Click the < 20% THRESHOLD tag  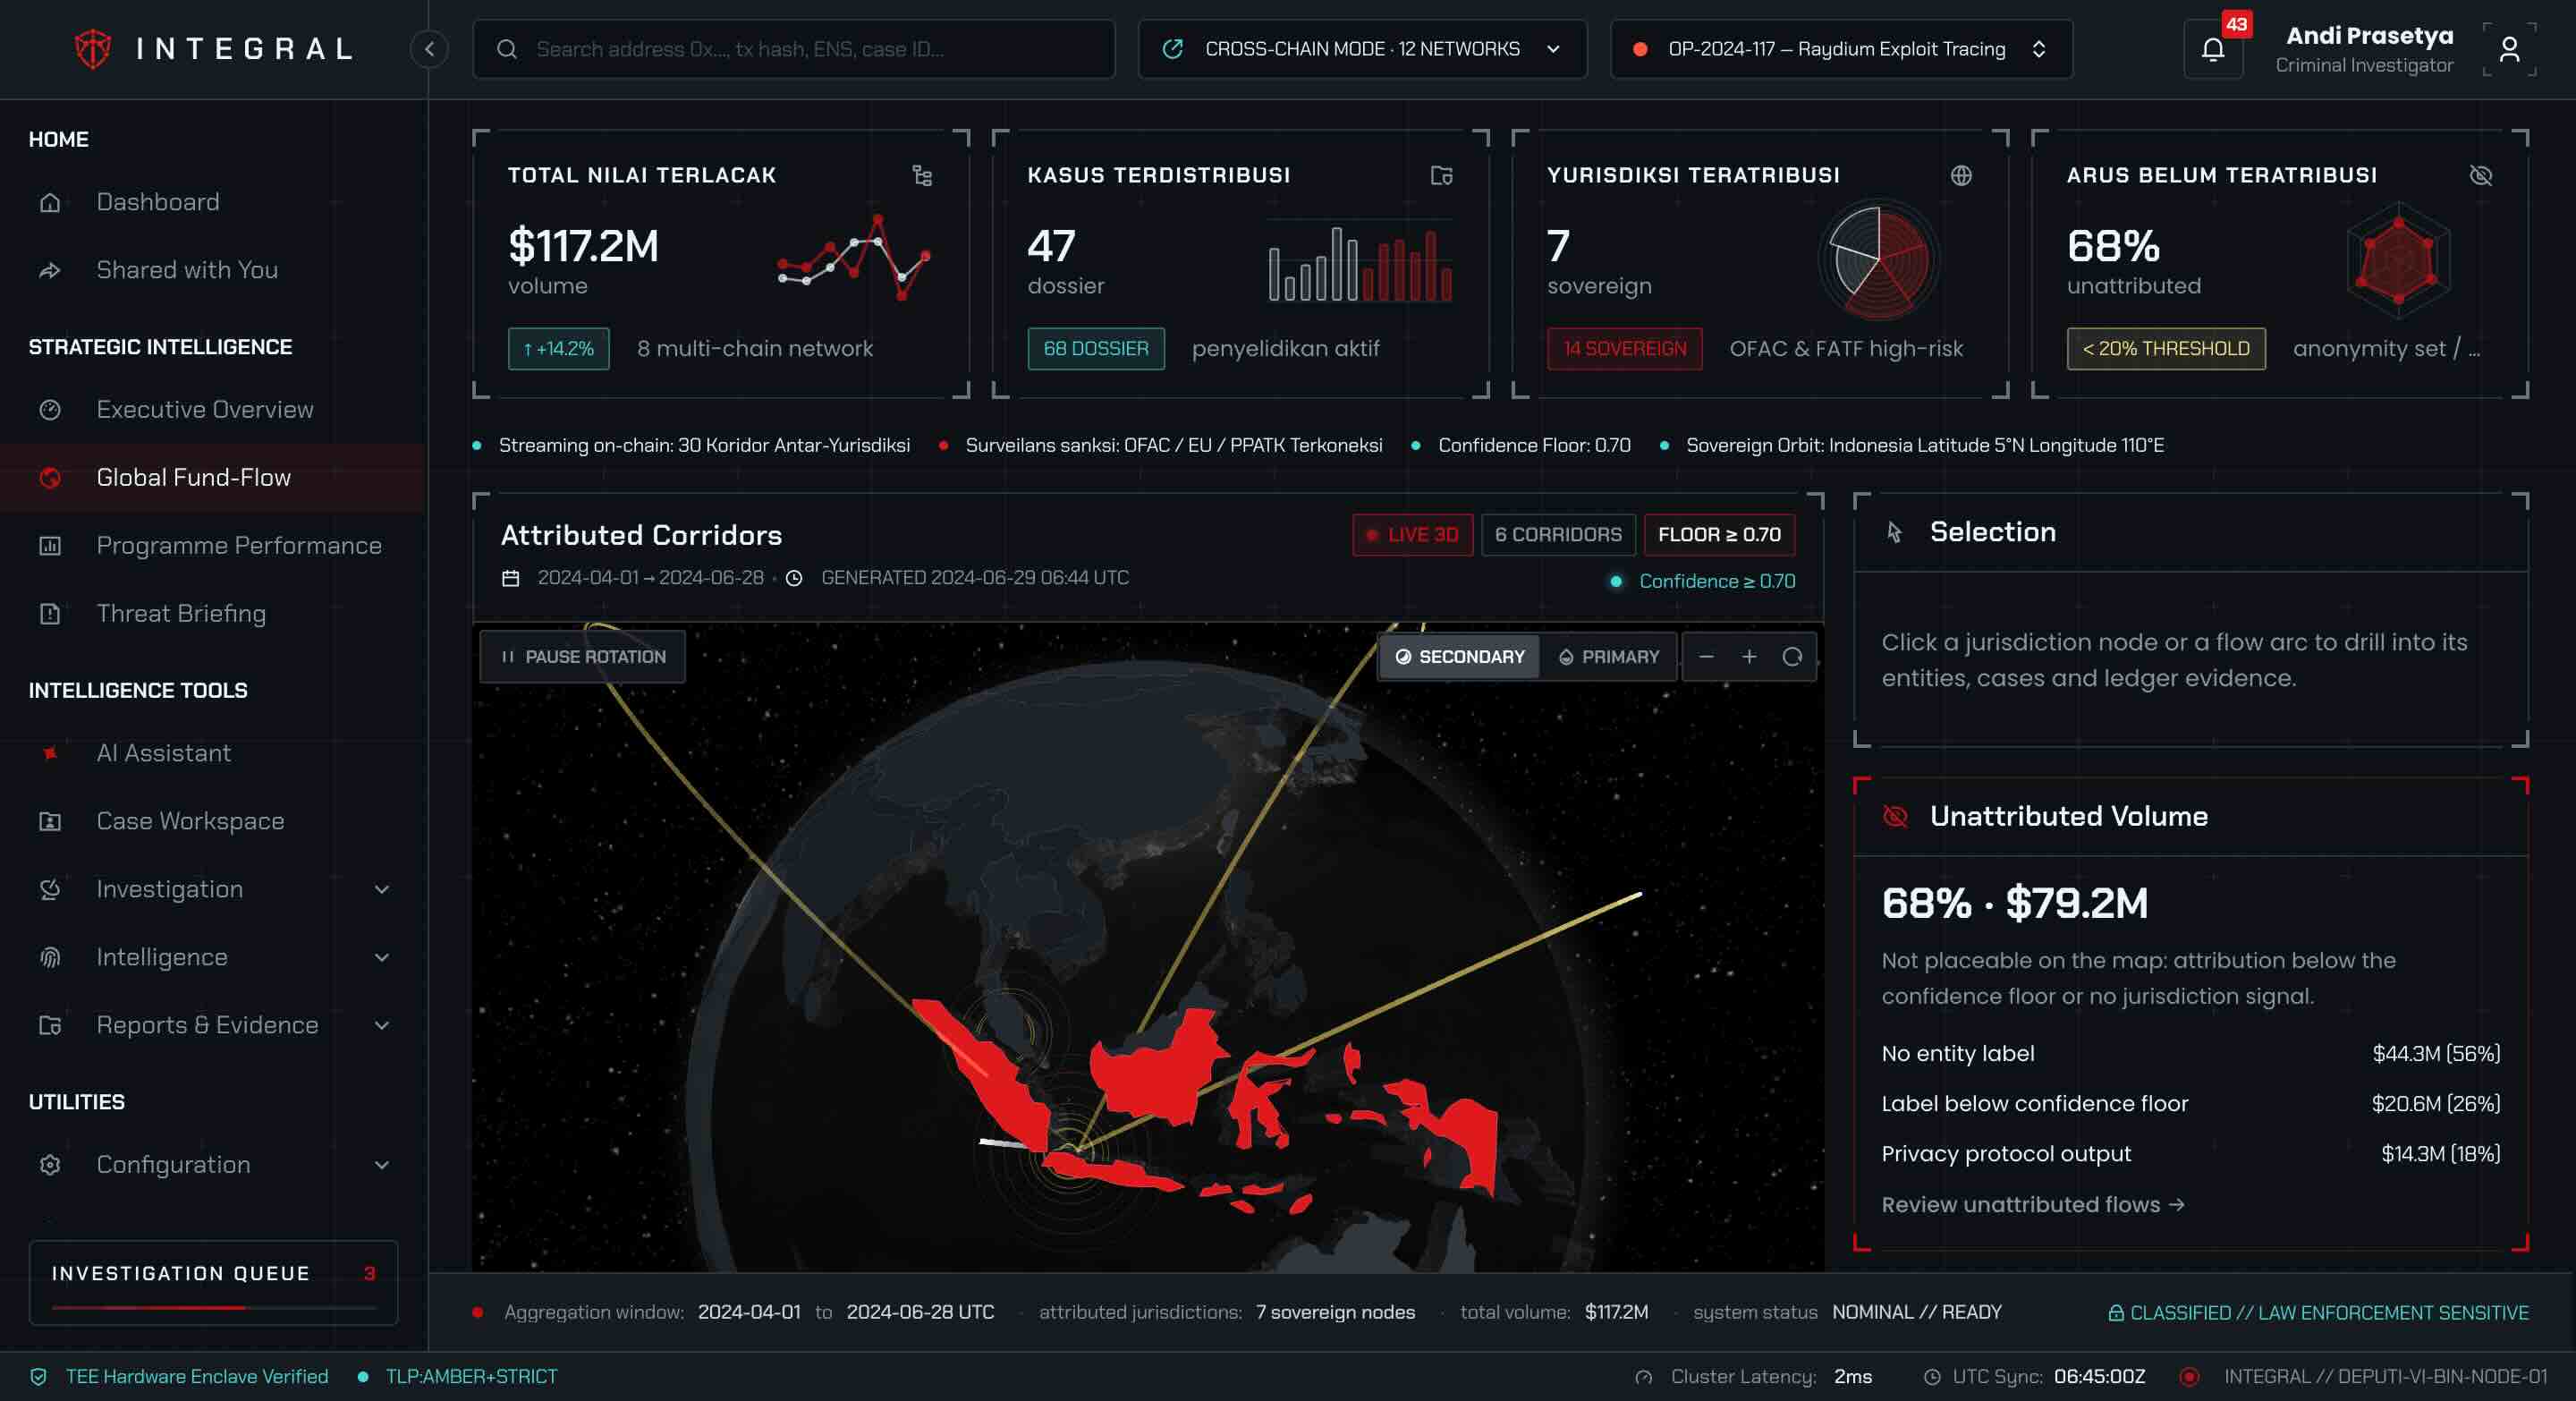click(x=2165, y=348)
